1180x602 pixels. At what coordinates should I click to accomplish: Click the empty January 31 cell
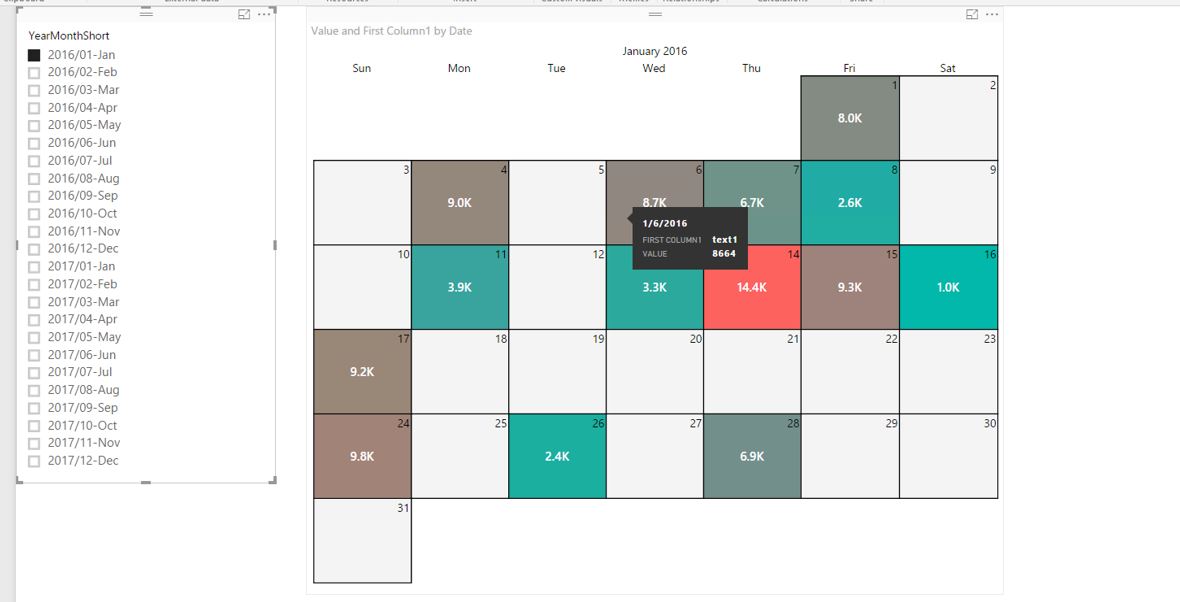[362, 540]
